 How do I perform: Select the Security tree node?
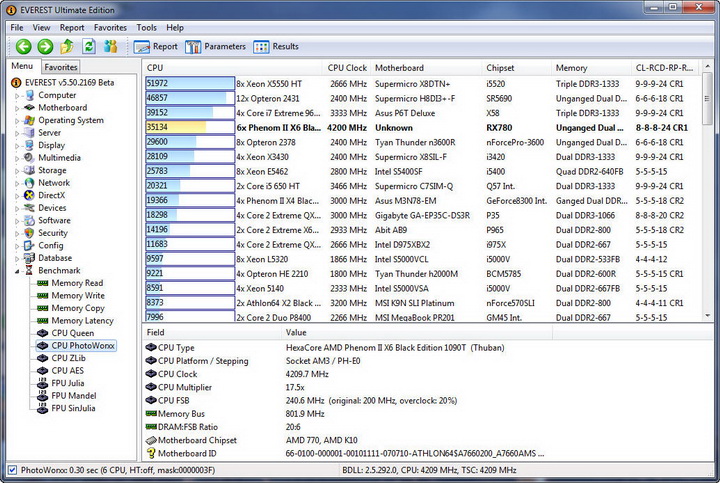46,233
